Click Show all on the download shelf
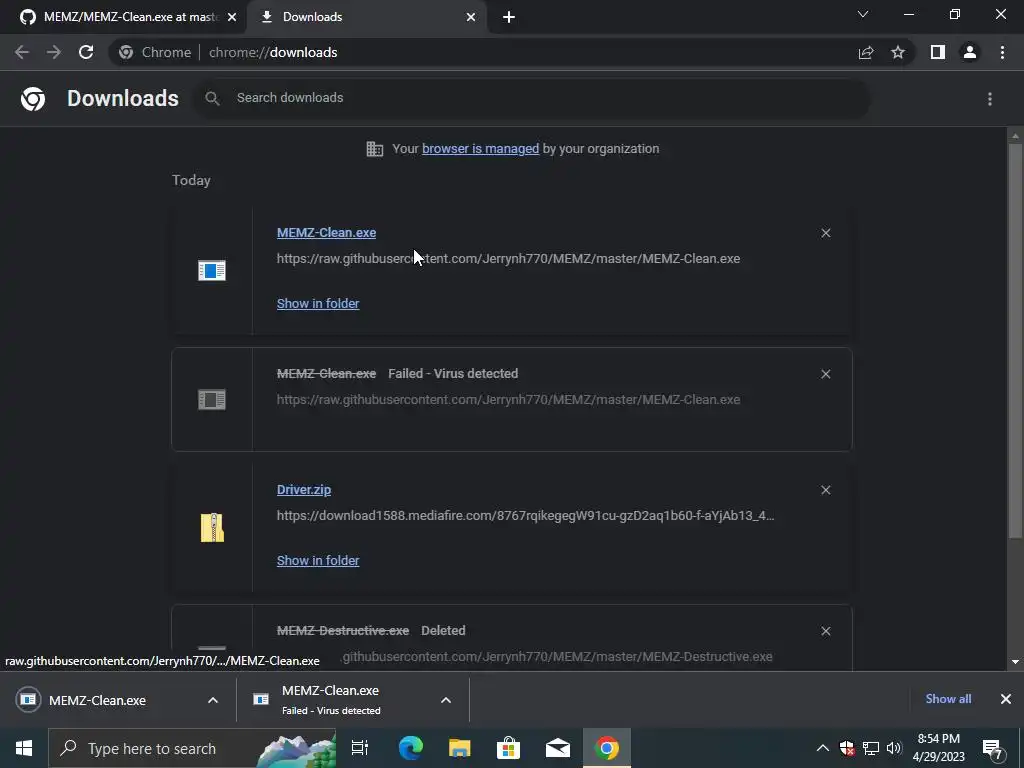The height and width of the screenshot is (768, 1024). point(948,699)
